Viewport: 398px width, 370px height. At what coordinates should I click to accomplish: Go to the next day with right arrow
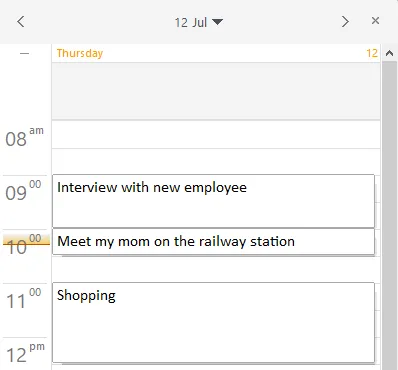click(345, 22)
